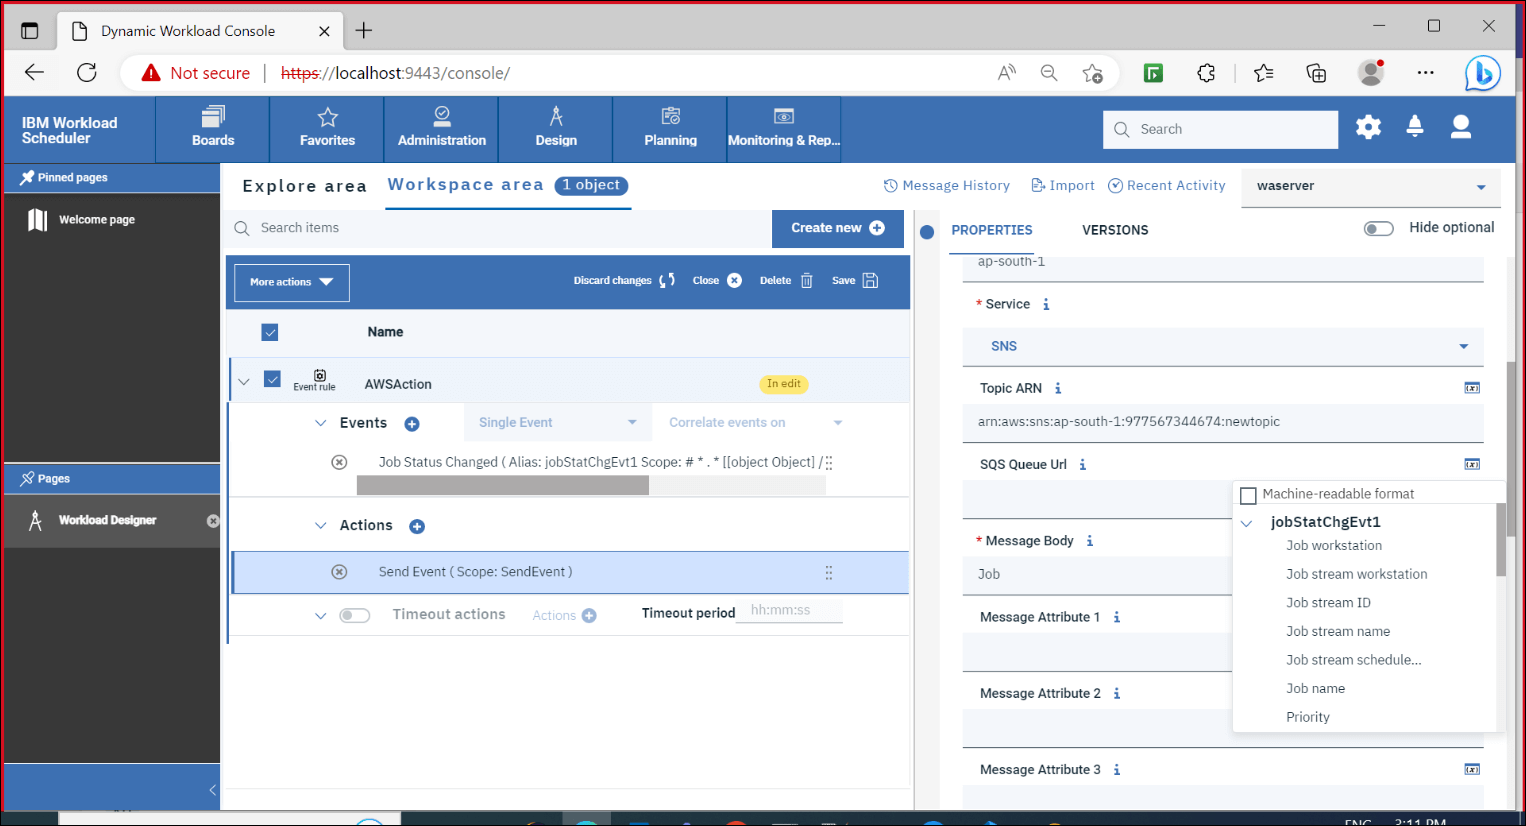The height and width of the screenshot is (826, 1526).
Task: Select Job stream name variable
Action: coord(1338,631)
